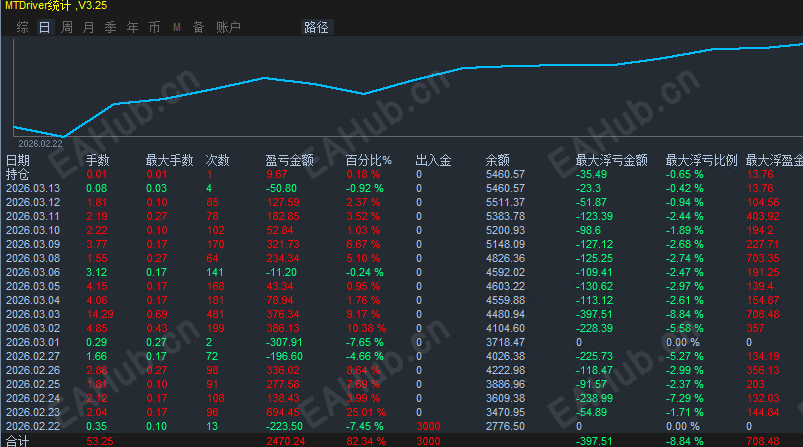Click the 最大浮亏比例 column header
The image size is (803, 447).
[702, 160]
